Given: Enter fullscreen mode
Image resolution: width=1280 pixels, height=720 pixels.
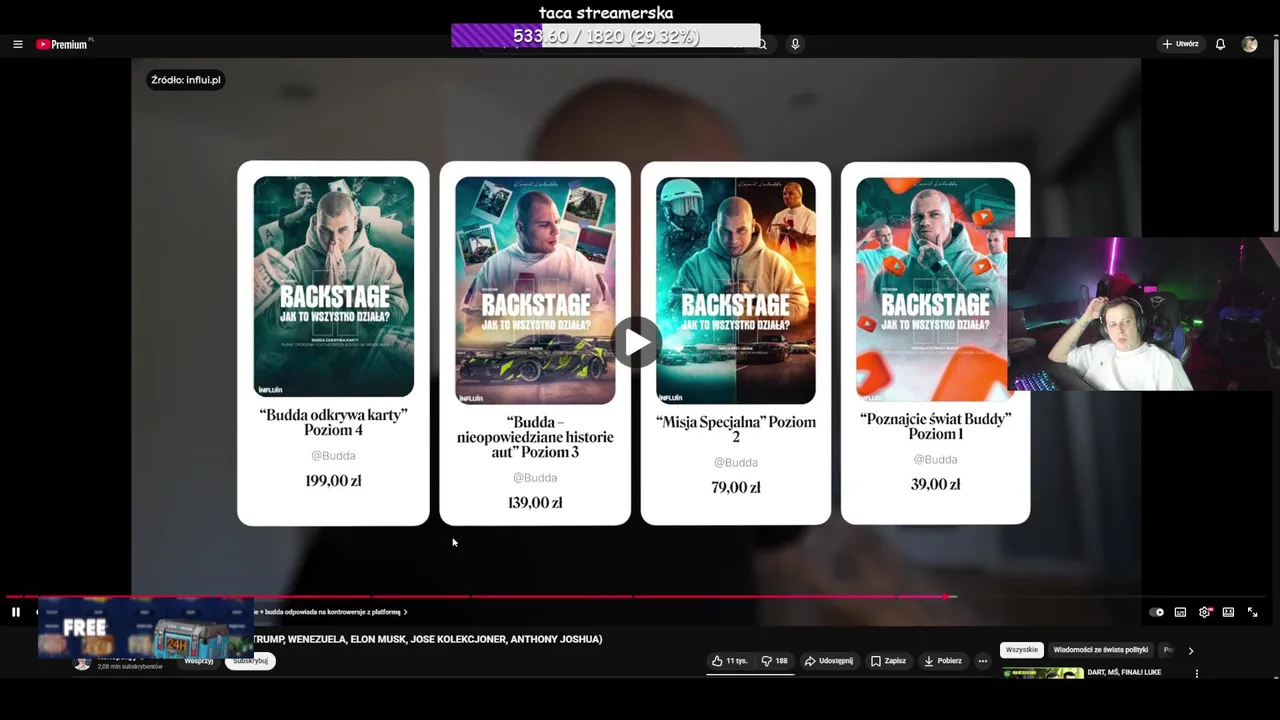Looking at the screenshot, I should [x=1252, y=612].
